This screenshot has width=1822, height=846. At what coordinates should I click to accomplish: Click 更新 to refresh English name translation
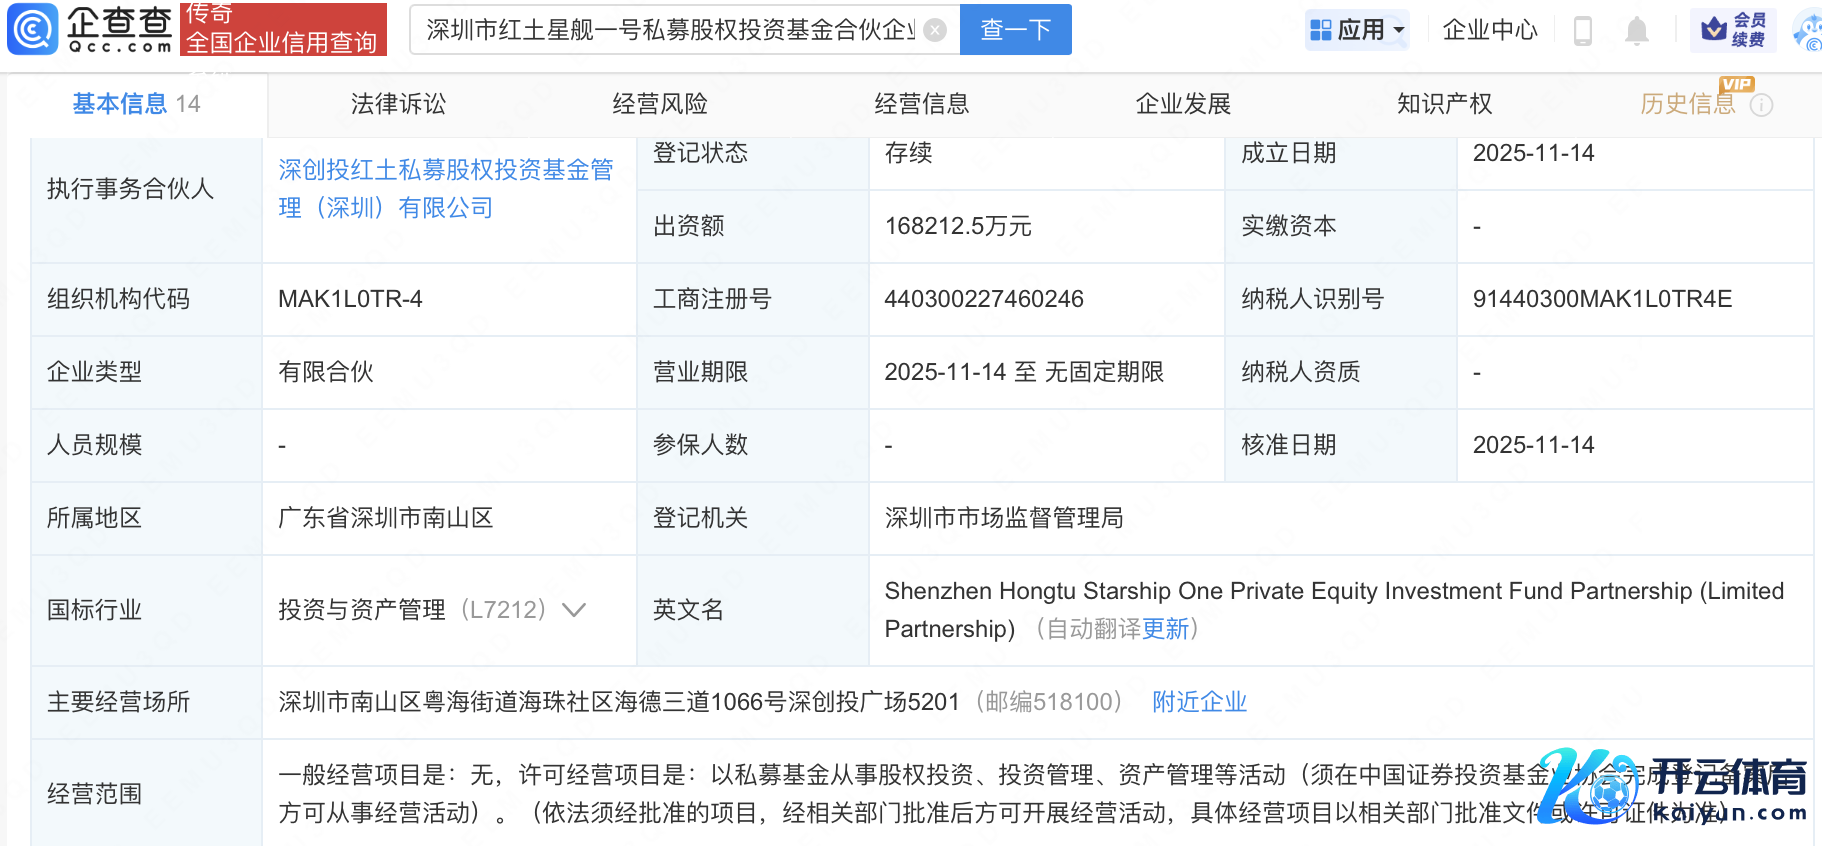pos(1165,629)
